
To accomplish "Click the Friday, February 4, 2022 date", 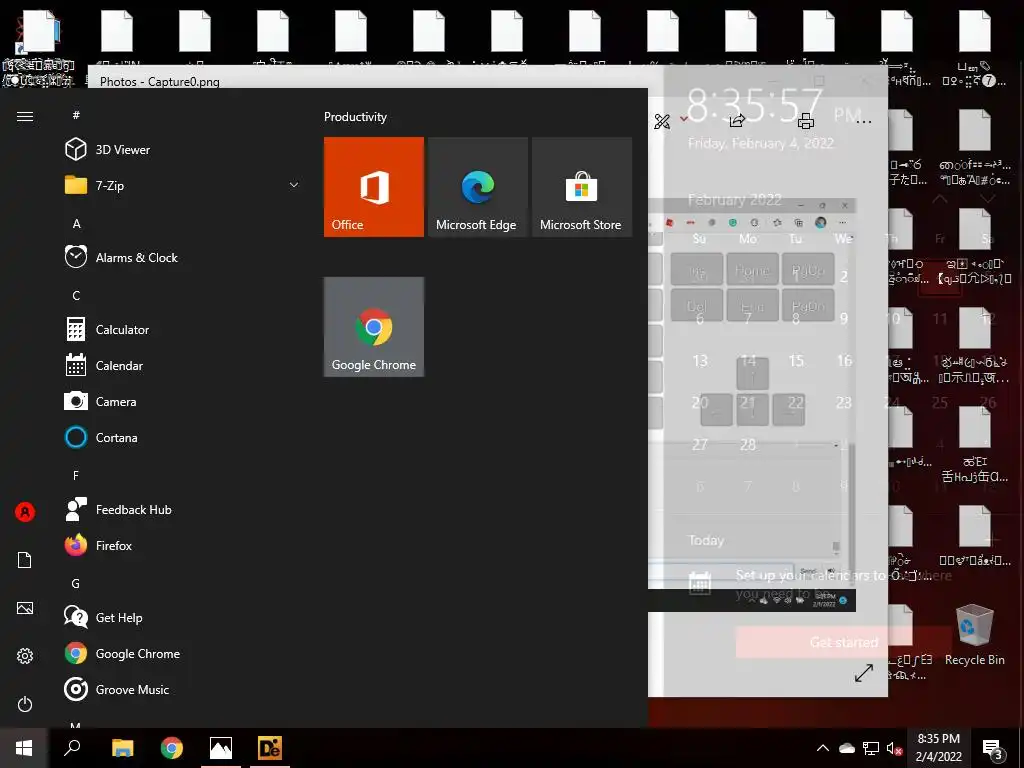I will [x=761, y=143].
